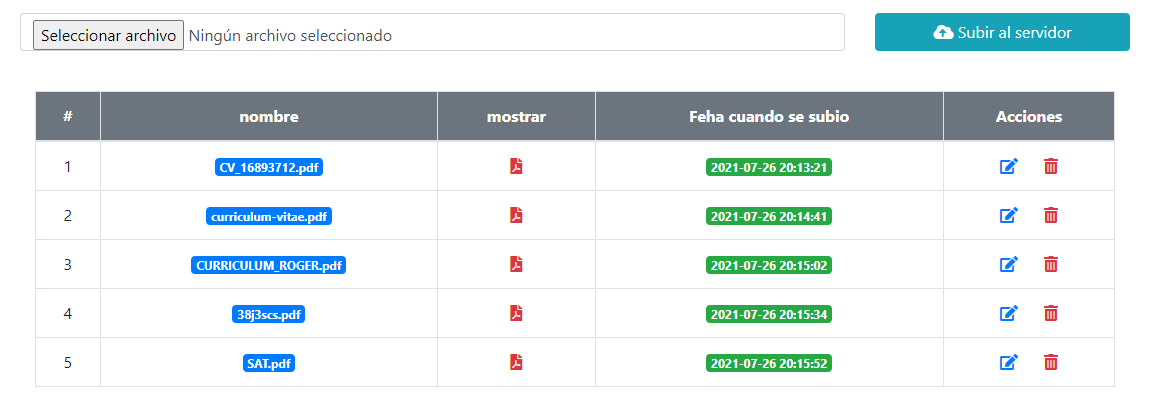Open the PDF icon for 38j3scs.pdf

[517, 314]
